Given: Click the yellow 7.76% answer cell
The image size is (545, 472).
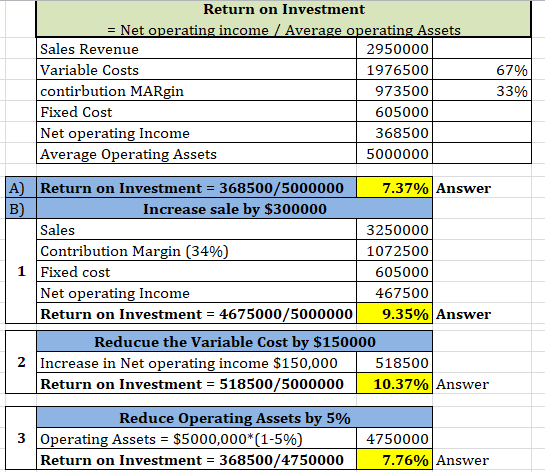Looking at the screenshot, I should (x=394, y=459).
